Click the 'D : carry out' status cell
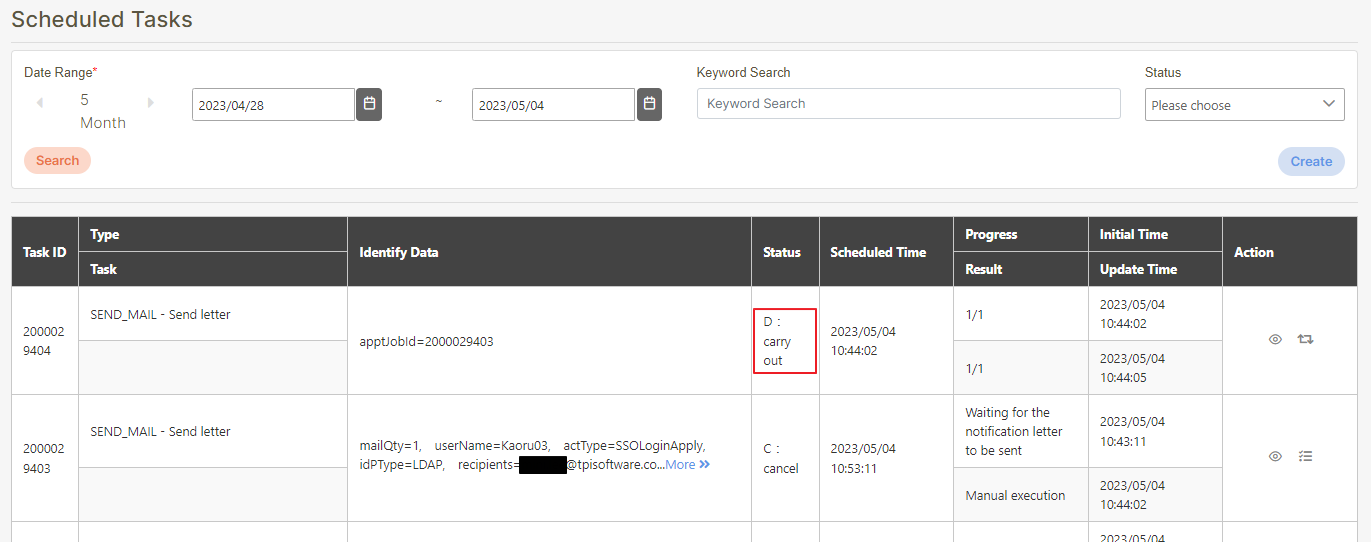Screen dimensions: 1371x542 click(x=784, y=341)
